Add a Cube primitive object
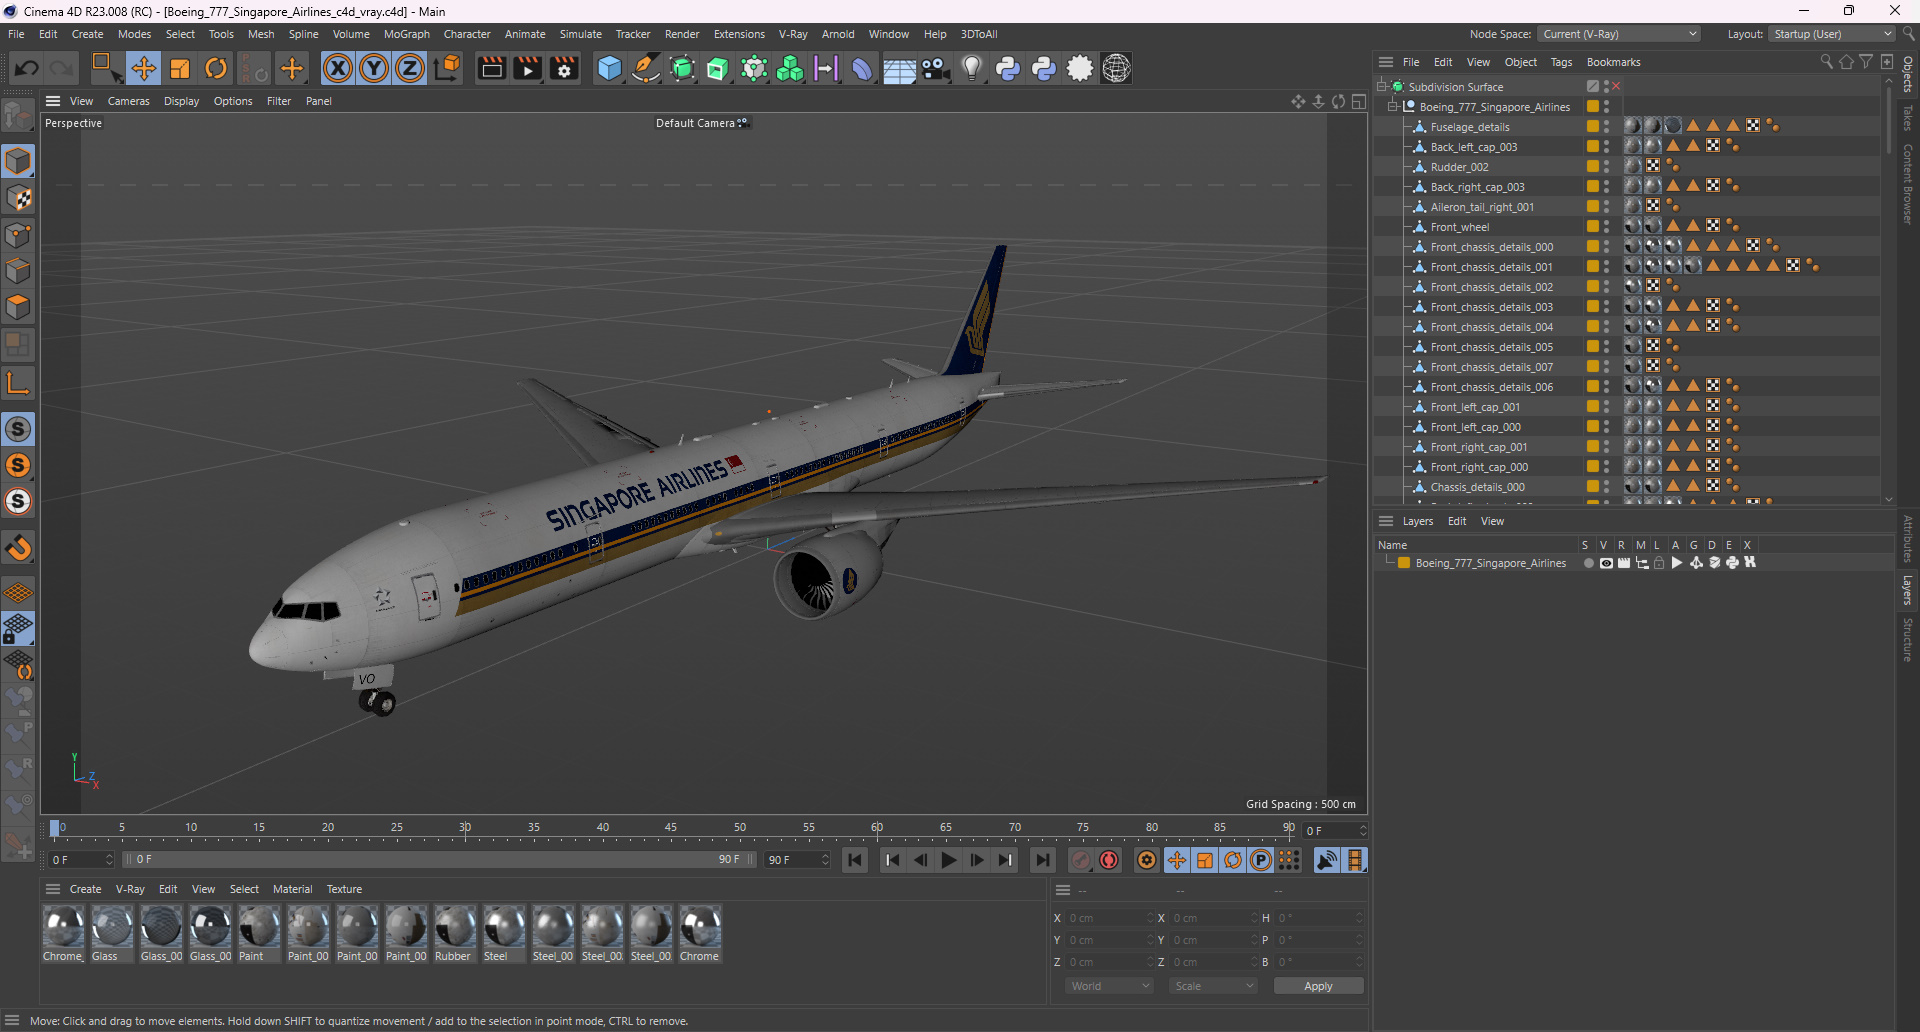This screenshot has height=1032, width=1920. pos(609,68)
